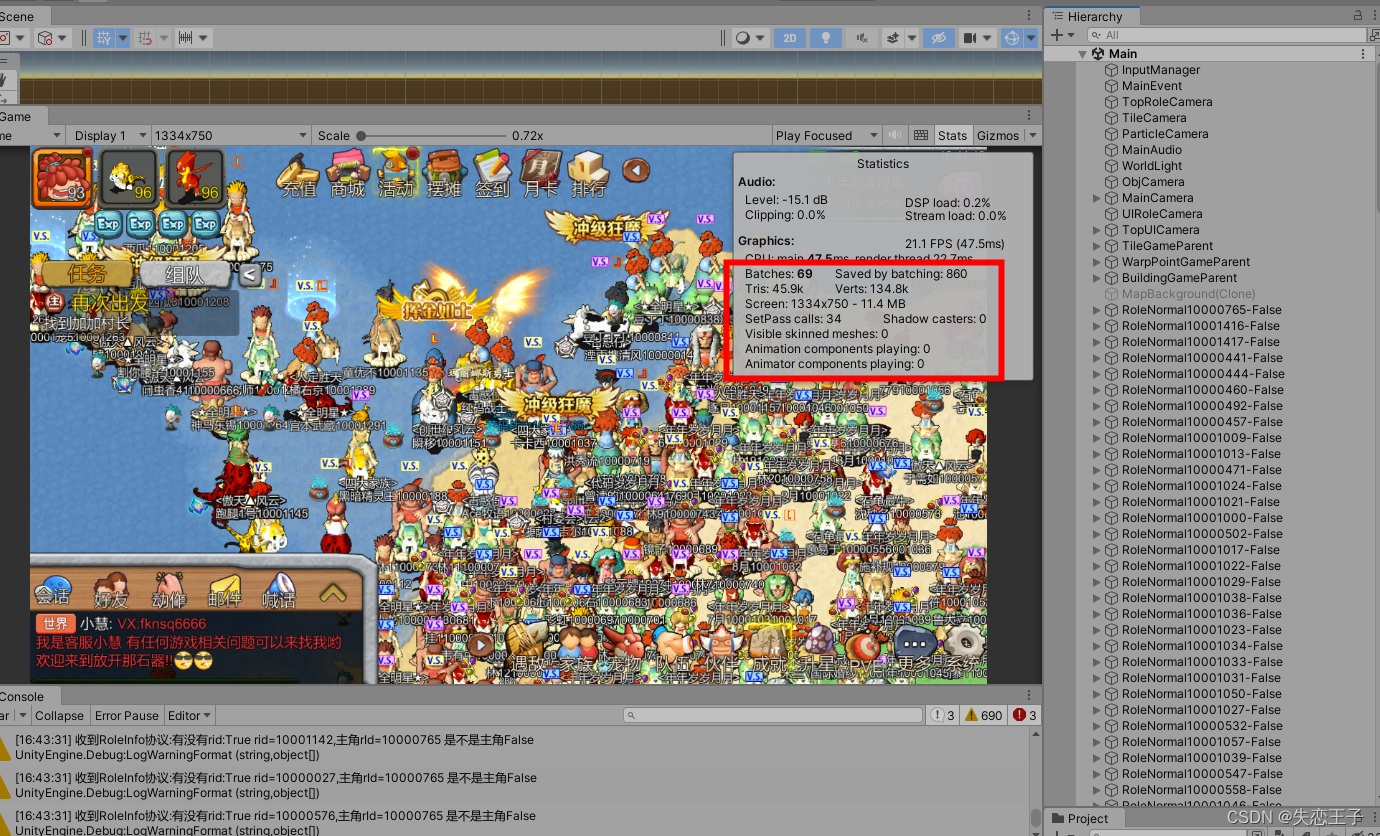1380x836 pixels.
Task: Click the 任务 quest tab in game
Action: click(86, 274)
